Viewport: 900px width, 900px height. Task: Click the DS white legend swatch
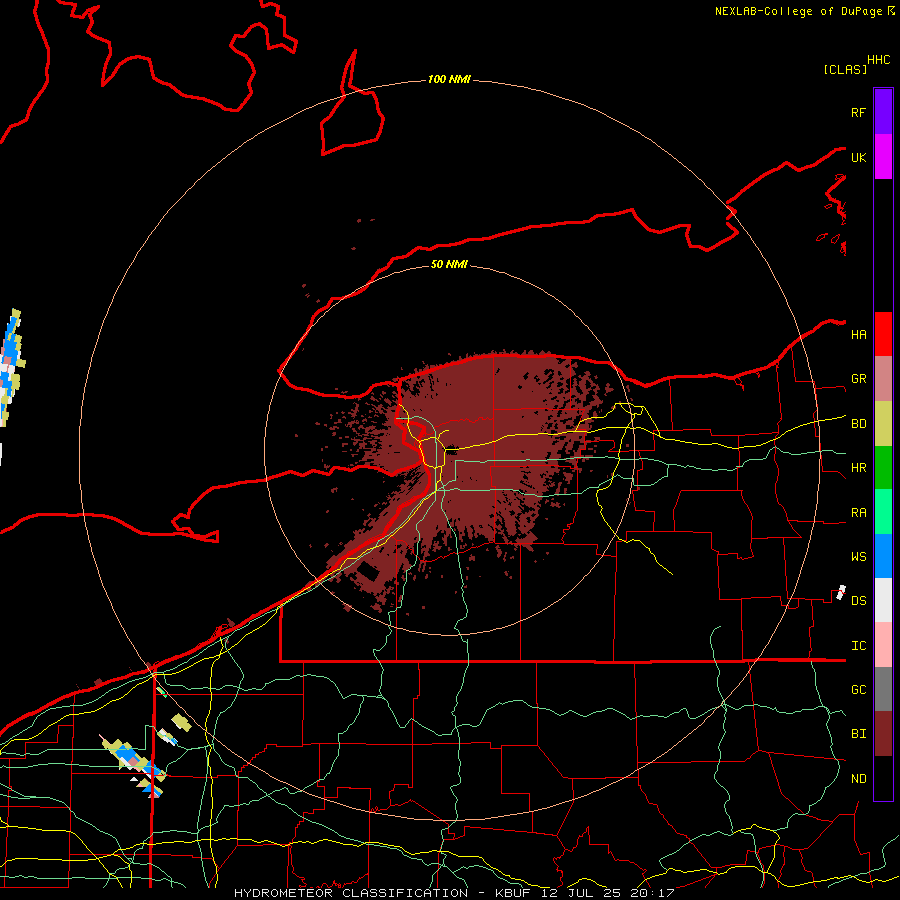tap(883, 600)
